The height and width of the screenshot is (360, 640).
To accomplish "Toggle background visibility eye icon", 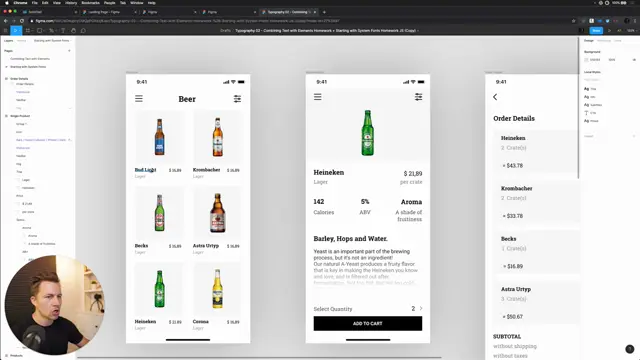I will click(634, 60).
